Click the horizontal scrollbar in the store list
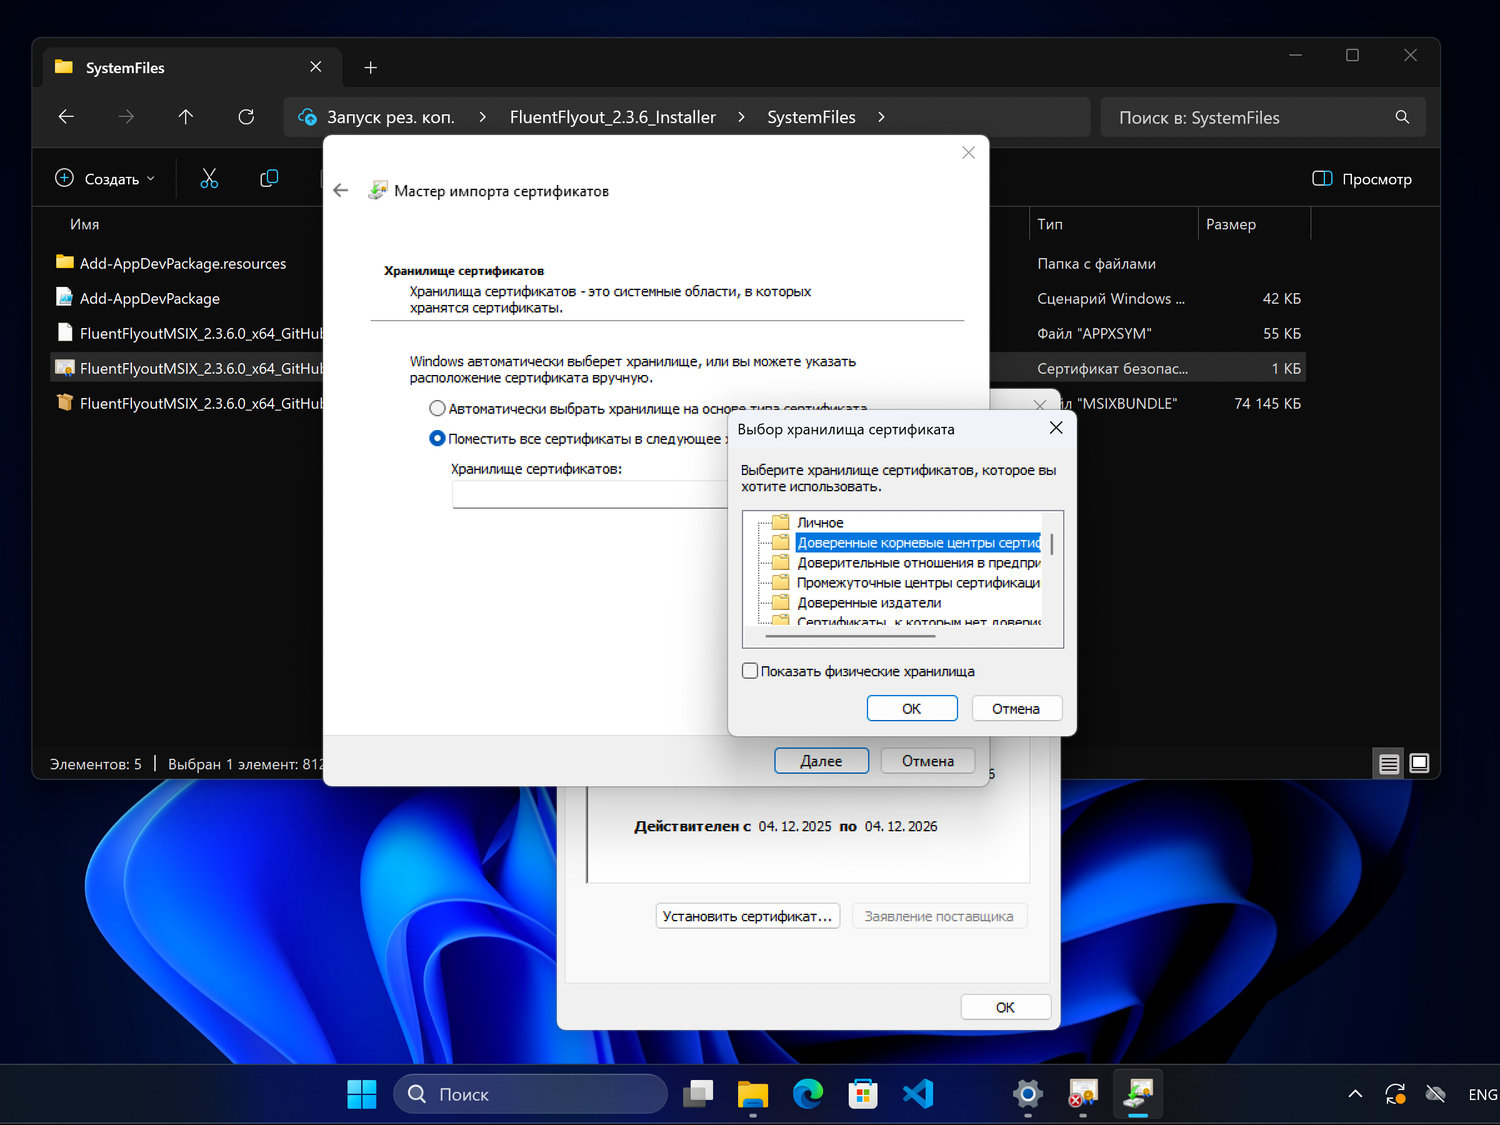This screenshot has height=1125, width=1500. pyautogui.click(x=851, y=635)
